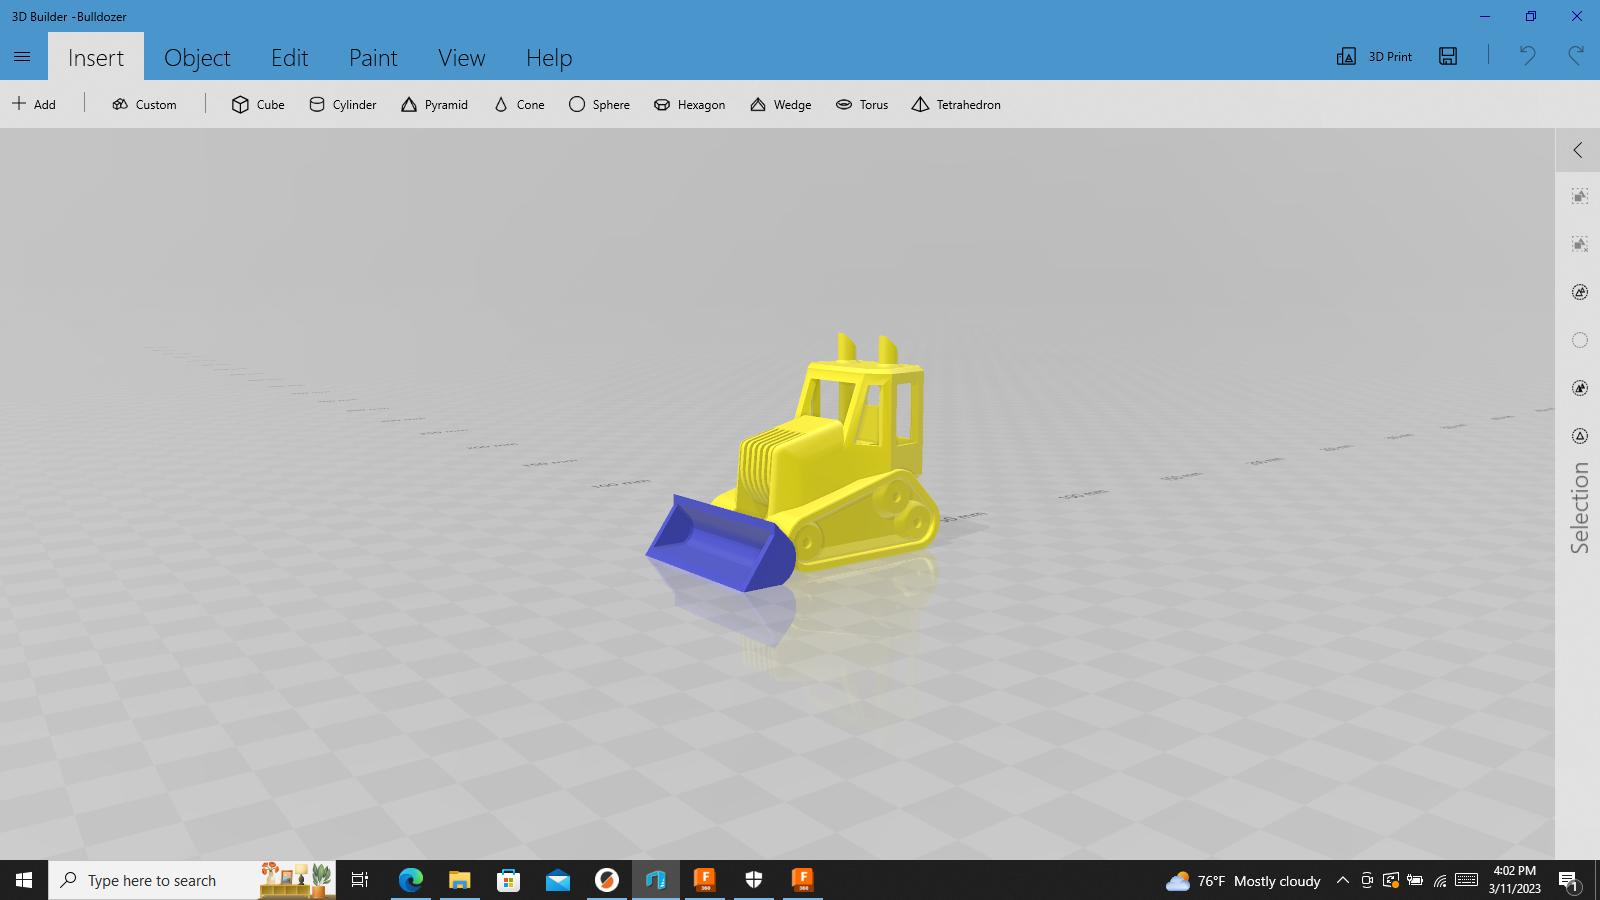Show hidden system tray icons
This screenshot has width=1600, height=900.
click(x=1343, y=880)
